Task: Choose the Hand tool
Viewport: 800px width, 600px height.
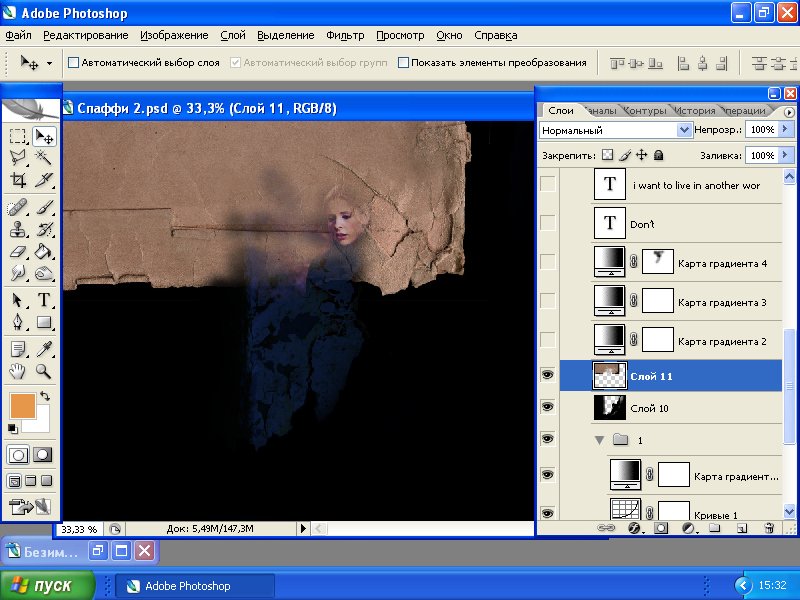Action: pos(18,371)
